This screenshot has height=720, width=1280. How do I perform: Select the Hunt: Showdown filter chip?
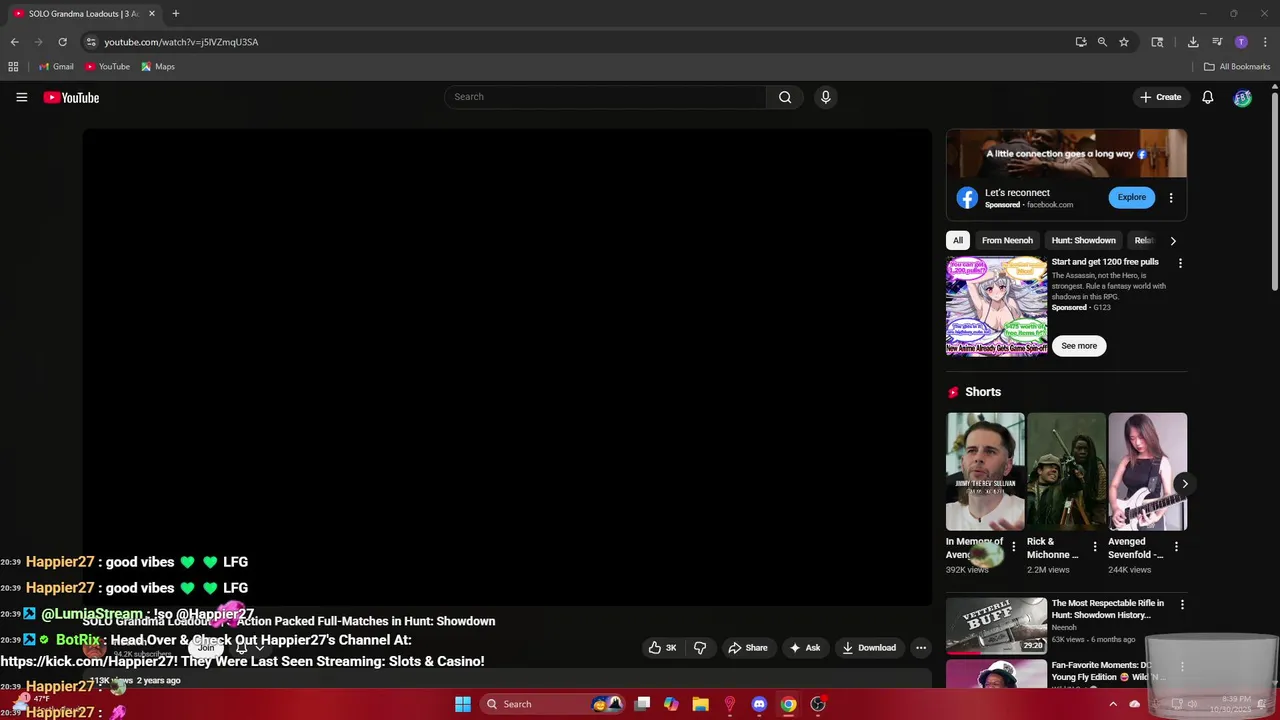click(x=1083, y=240)
